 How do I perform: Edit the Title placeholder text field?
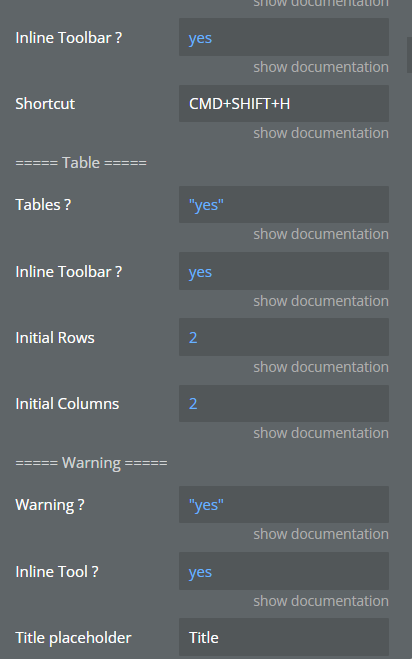click(x=284, y=637)
